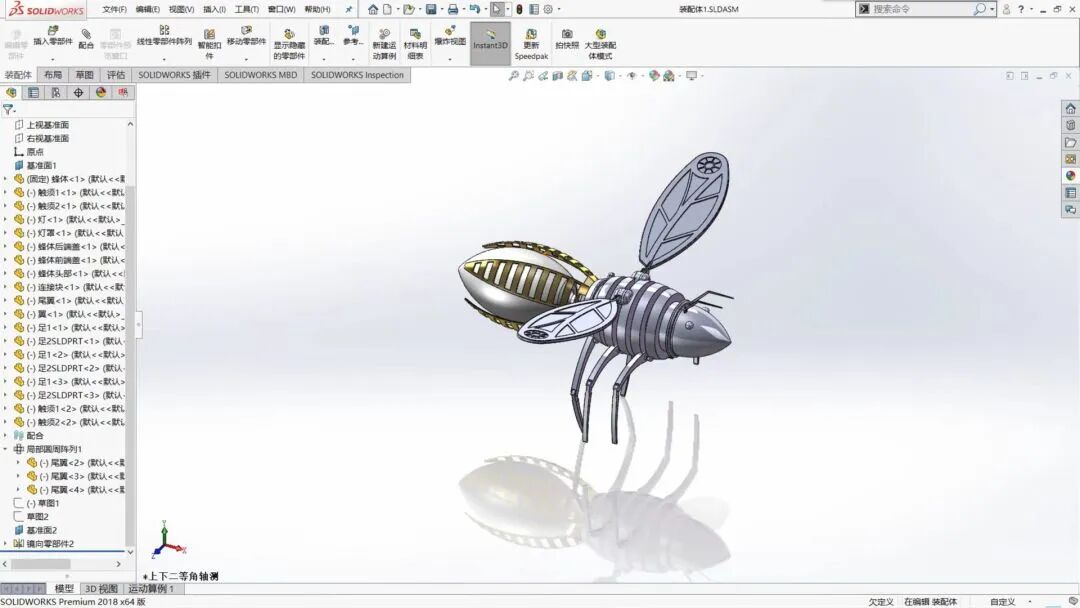This screenshot has height=608, width=1080.
Task: Open the ConfigurationManager tab icon
Action: point(56,92)
